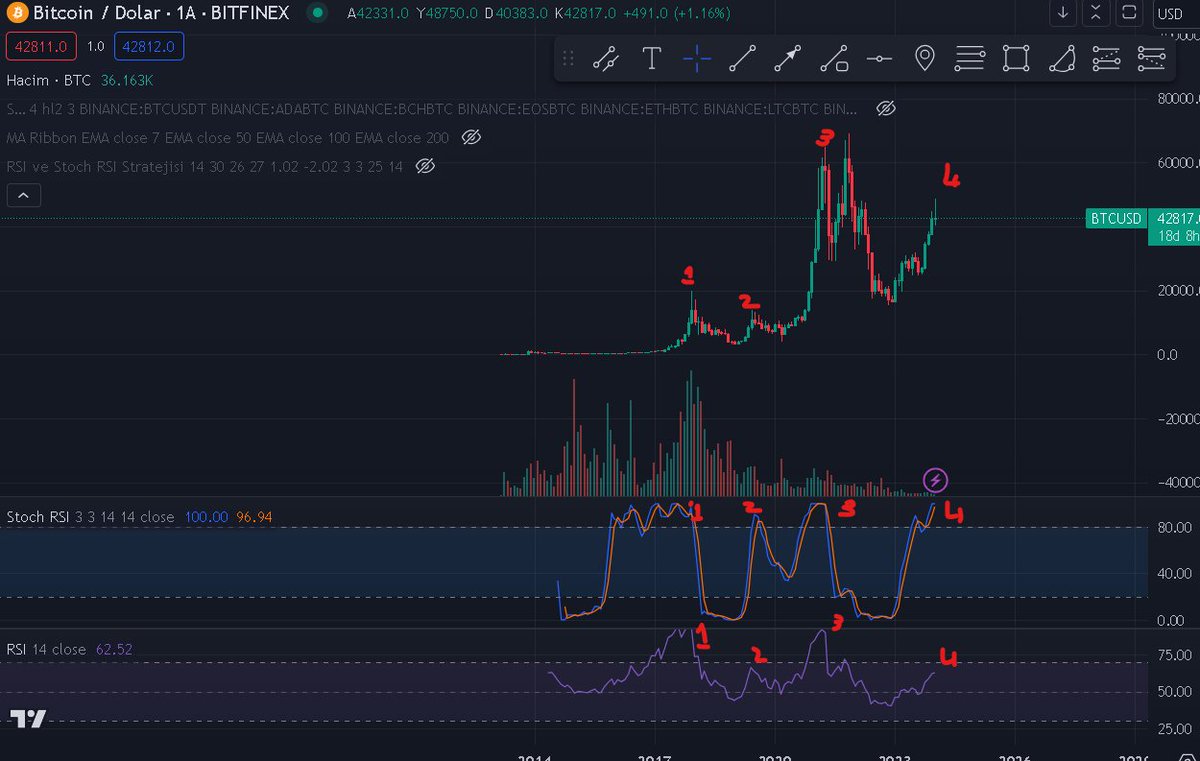The image size is (1200, 761).
Task: Show the hidden BINANCE symbols indicator
Action: [x=884, y=108]
